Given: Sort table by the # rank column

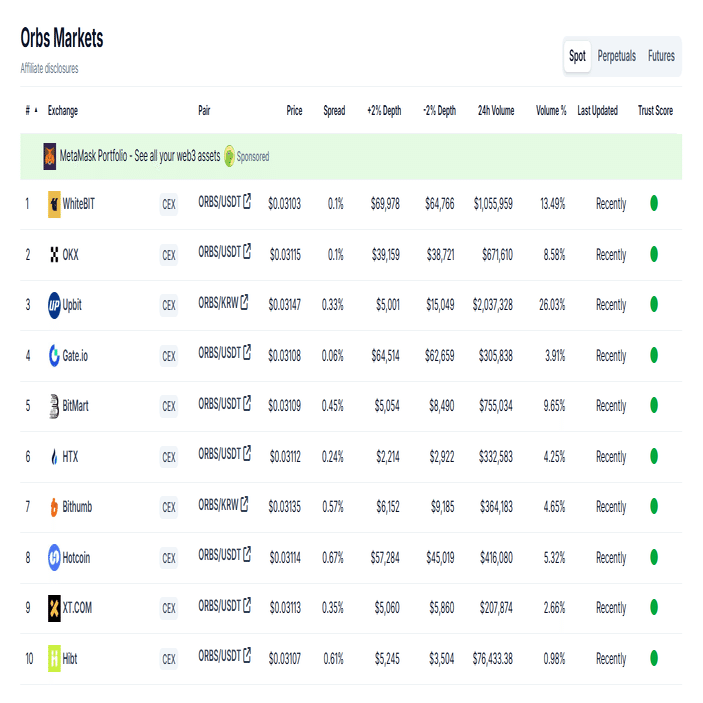Looking at the screenshot, I should 30,111.
